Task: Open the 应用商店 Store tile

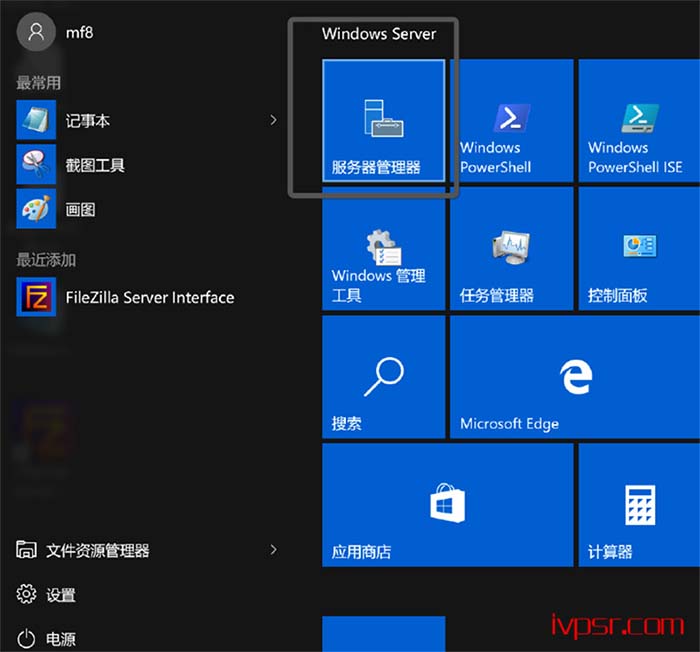Action: 448,505
